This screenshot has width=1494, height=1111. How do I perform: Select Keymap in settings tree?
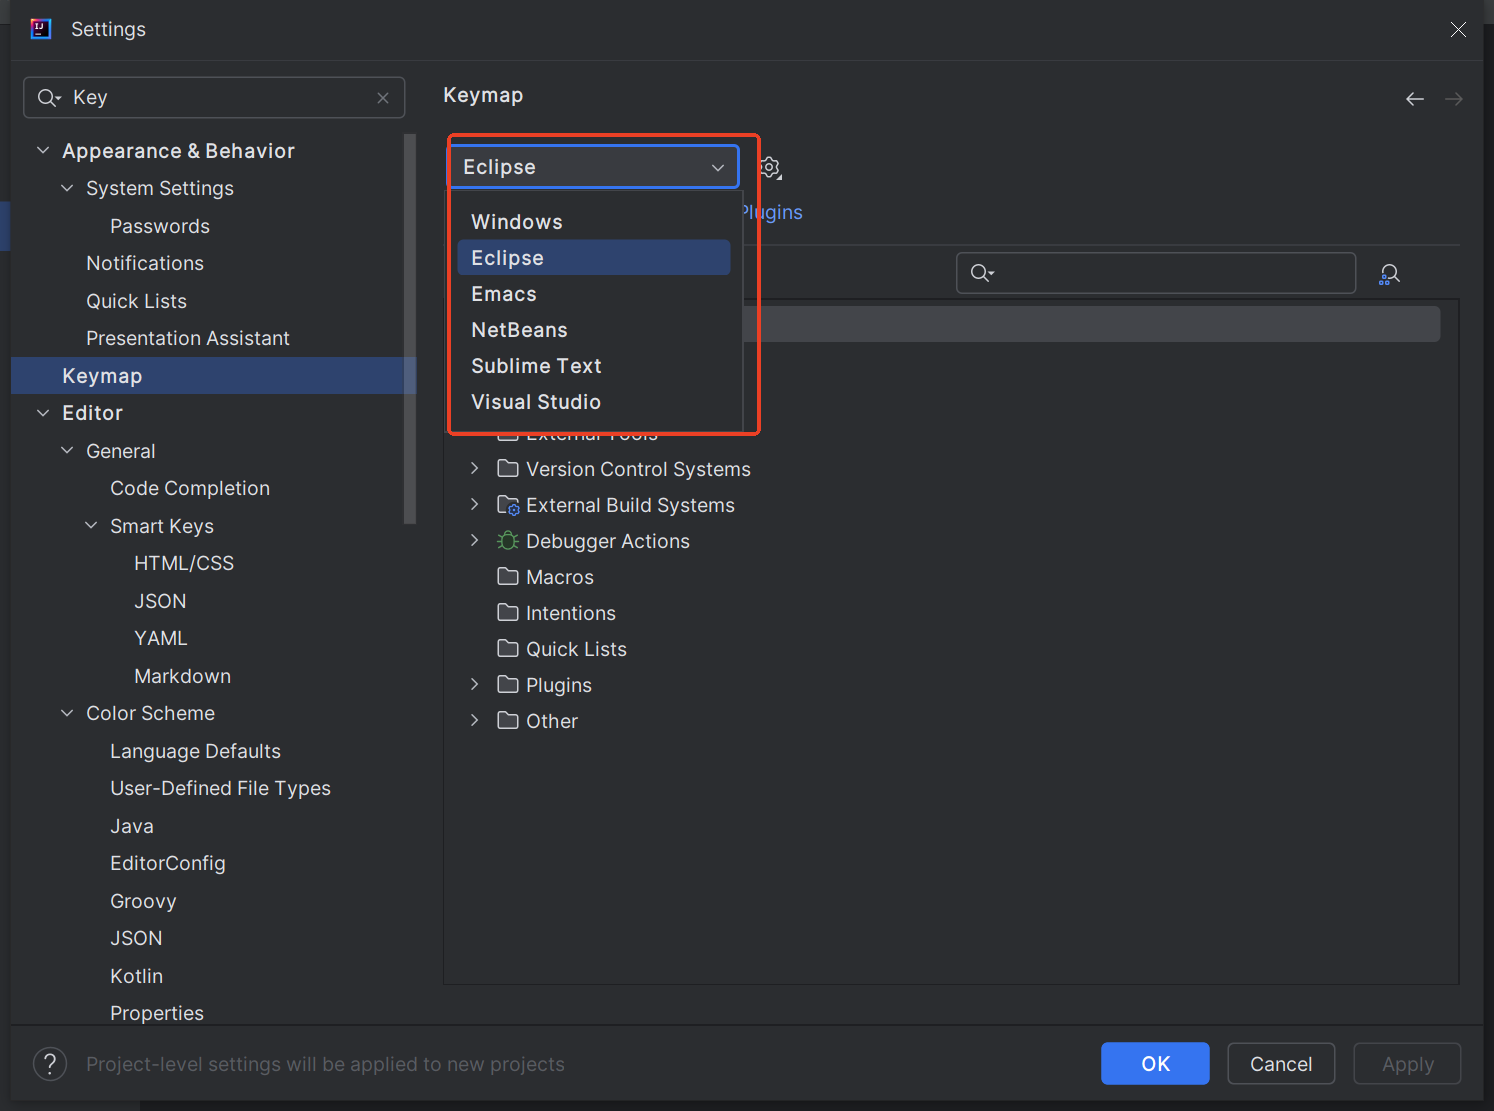pyautogui.click(x=213, y=376)
